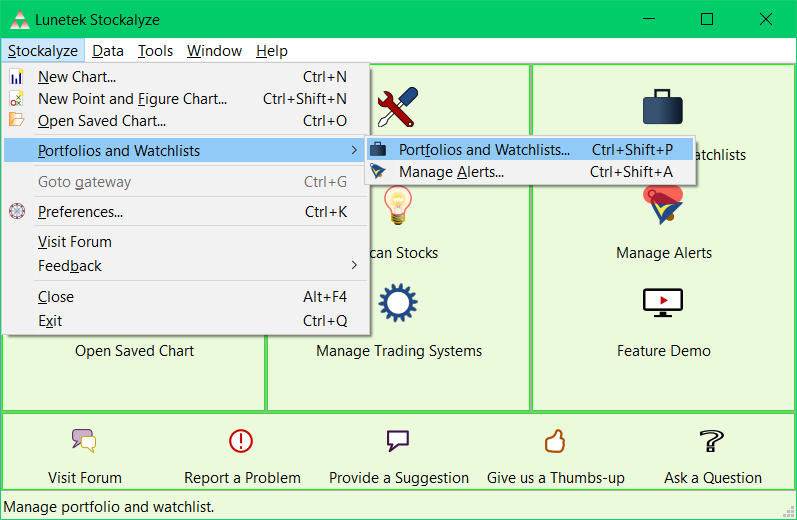
Task: Click the Manage Alerts submenu icon
Action: click(x=378, y=172)
